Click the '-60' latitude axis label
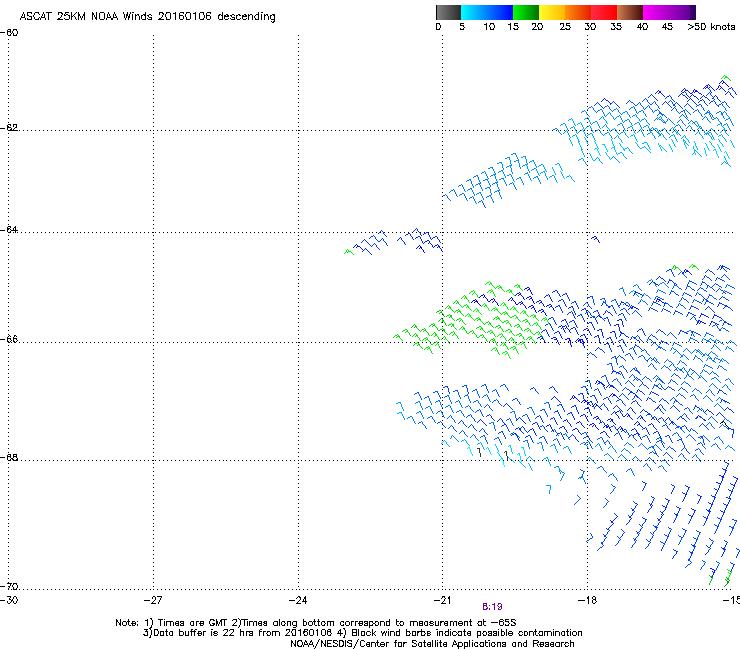Screen dimensions: 740x650 [x=9, y=33]
